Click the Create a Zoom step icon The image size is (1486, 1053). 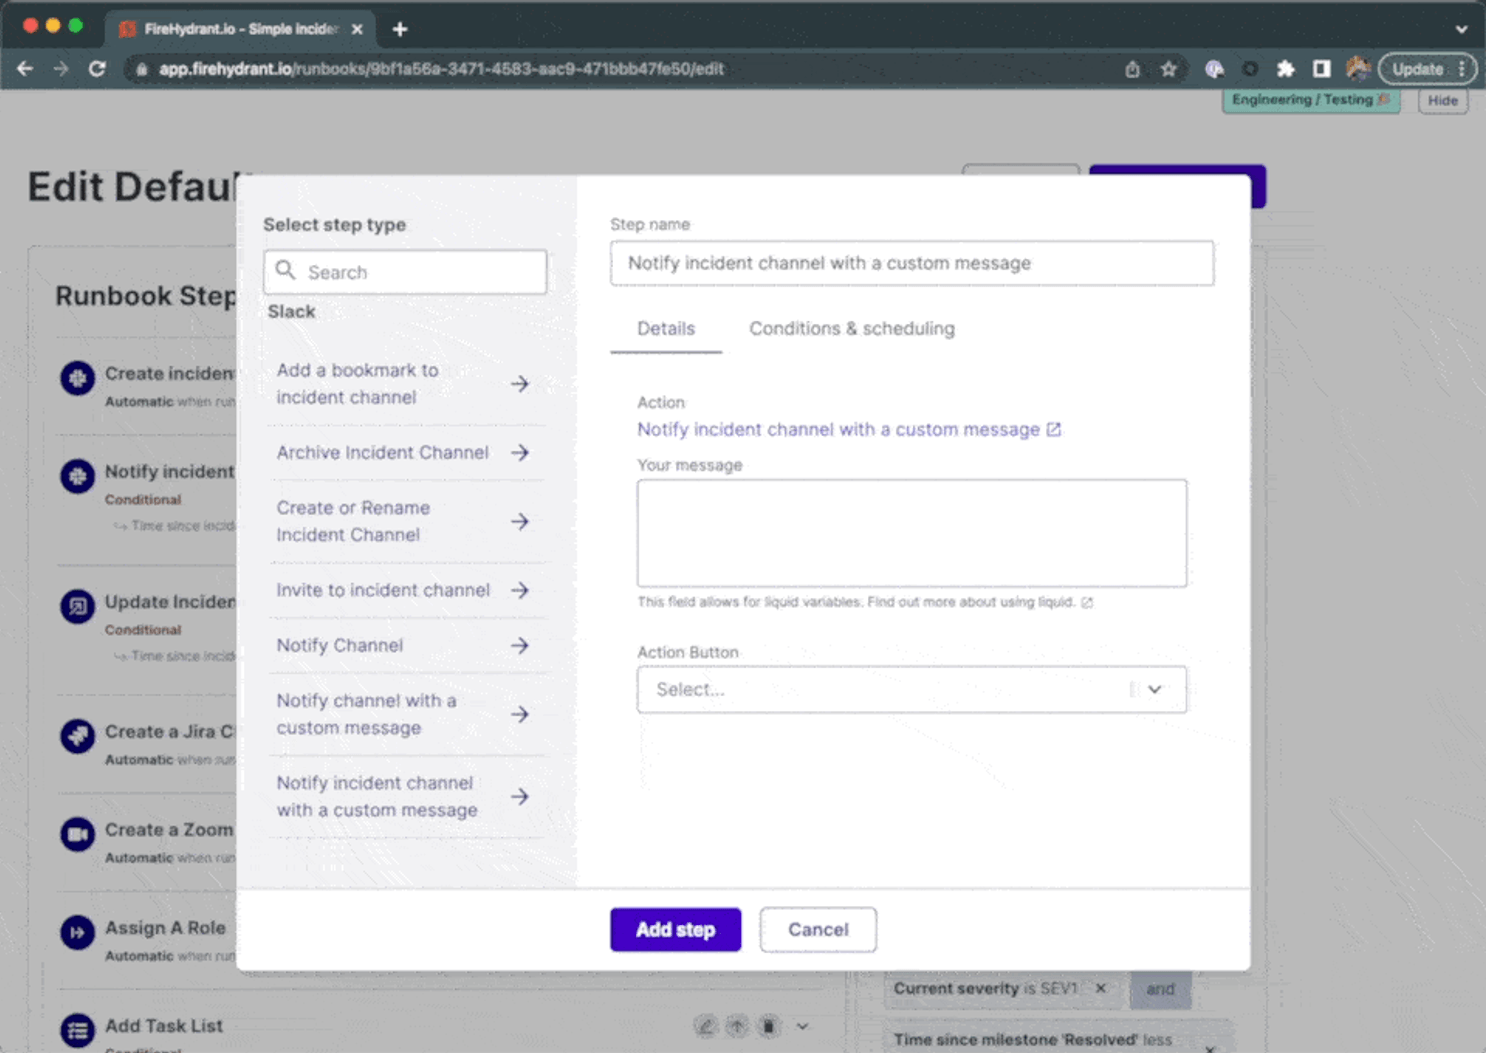(x=77, y=834)
